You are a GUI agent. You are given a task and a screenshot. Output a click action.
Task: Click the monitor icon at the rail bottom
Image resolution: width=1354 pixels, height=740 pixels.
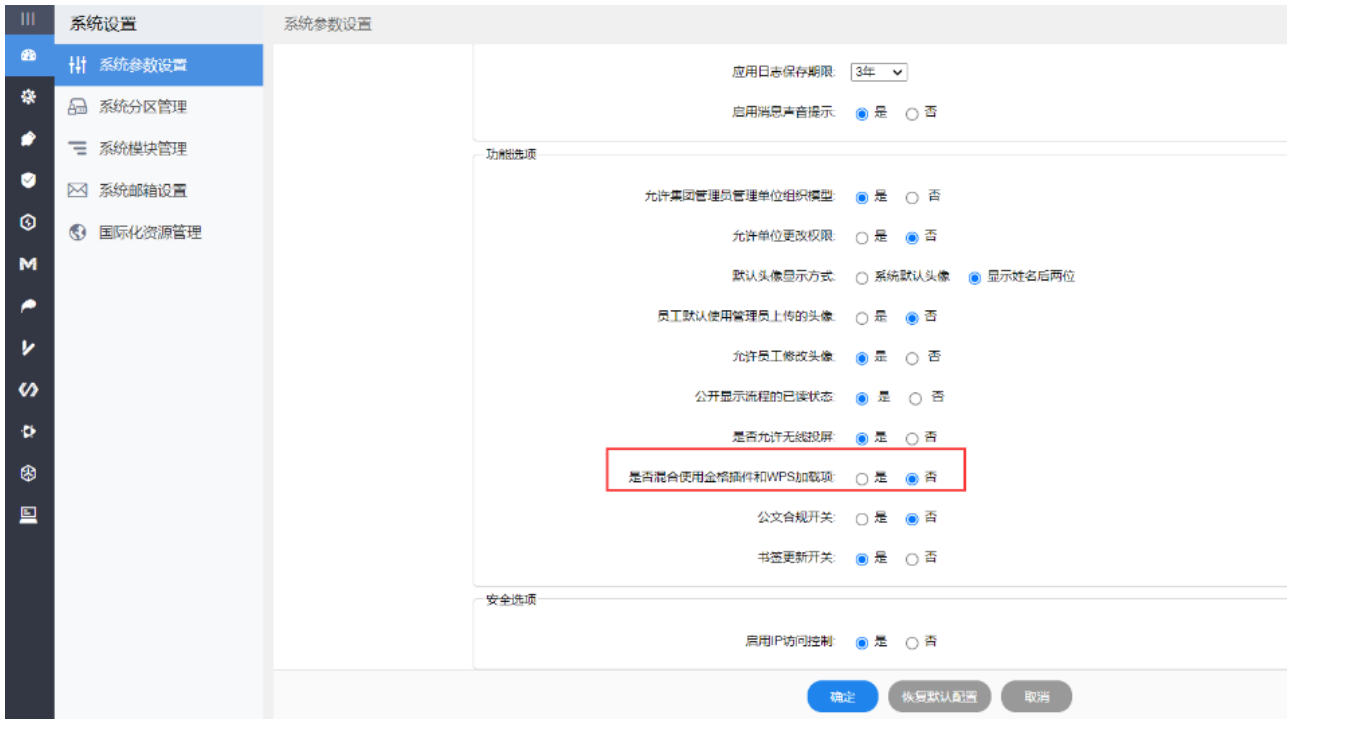[29, 515]
